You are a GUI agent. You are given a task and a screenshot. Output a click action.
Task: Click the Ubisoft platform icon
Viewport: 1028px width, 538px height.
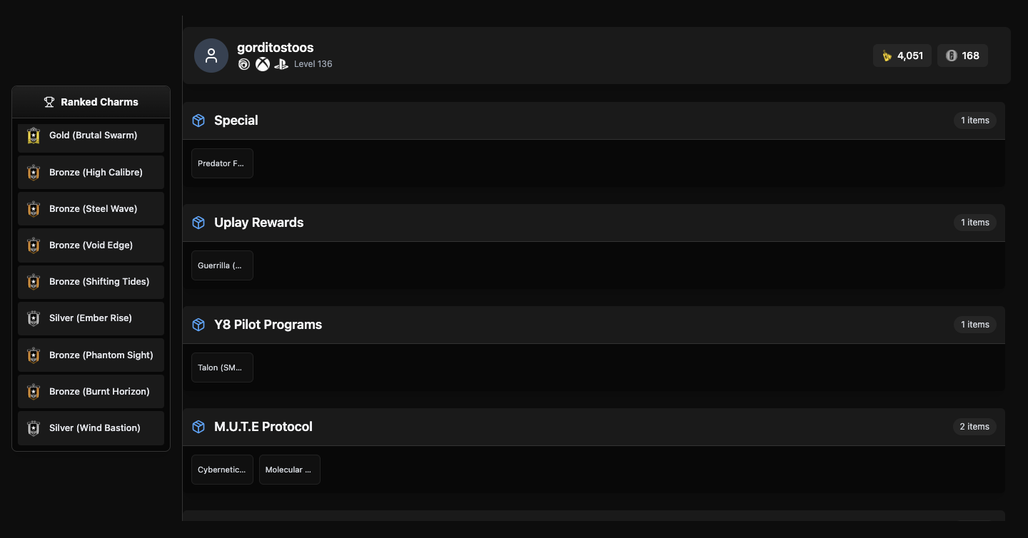click(x=244, y=64)
